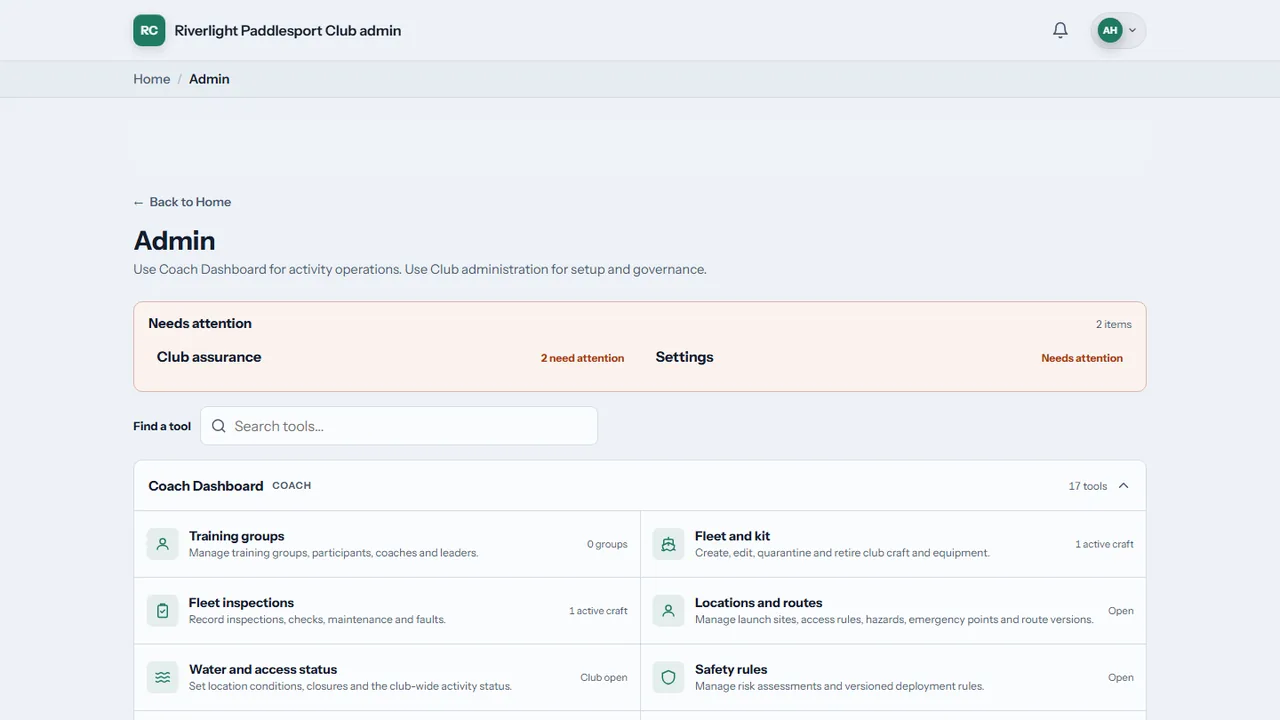Click '1 active craft' beside Fleet and kit
This screenshot has height=720, width=1280.
pos(1104,544)
